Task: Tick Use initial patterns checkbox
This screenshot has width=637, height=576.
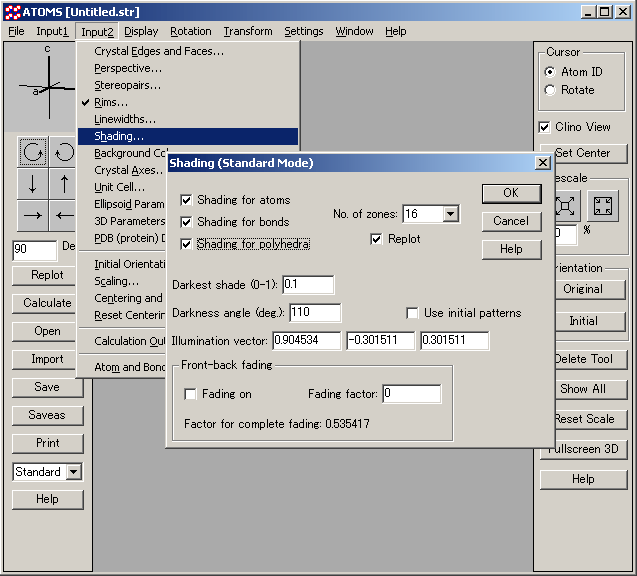Action: coord(413,313)
